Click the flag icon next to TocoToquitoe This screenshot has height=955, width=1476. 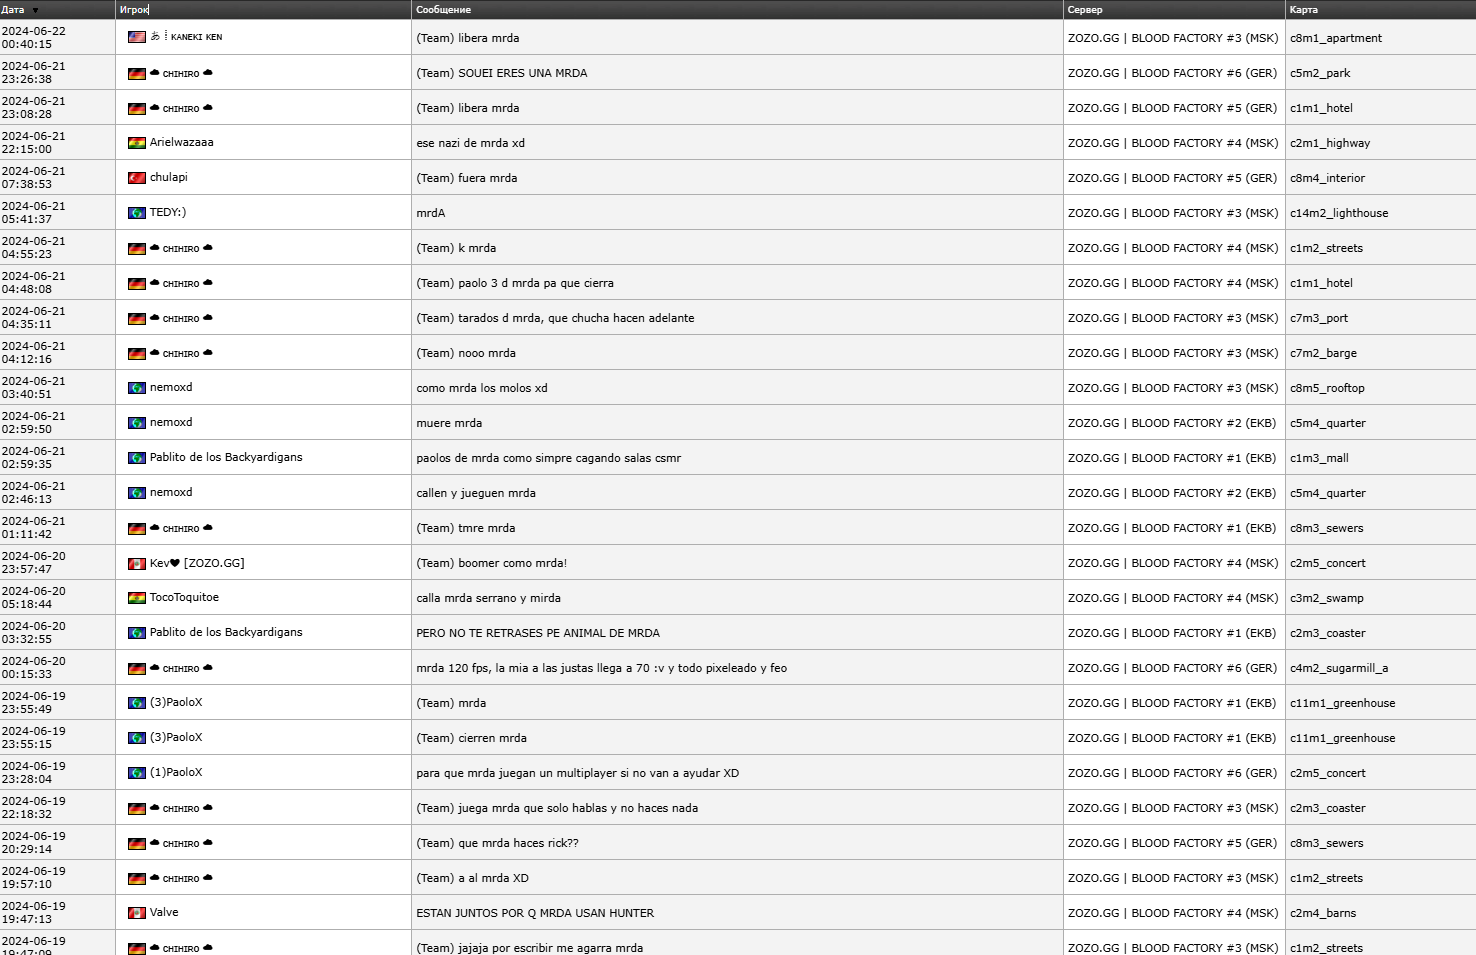pyautogui.click(x=137, y=598)
